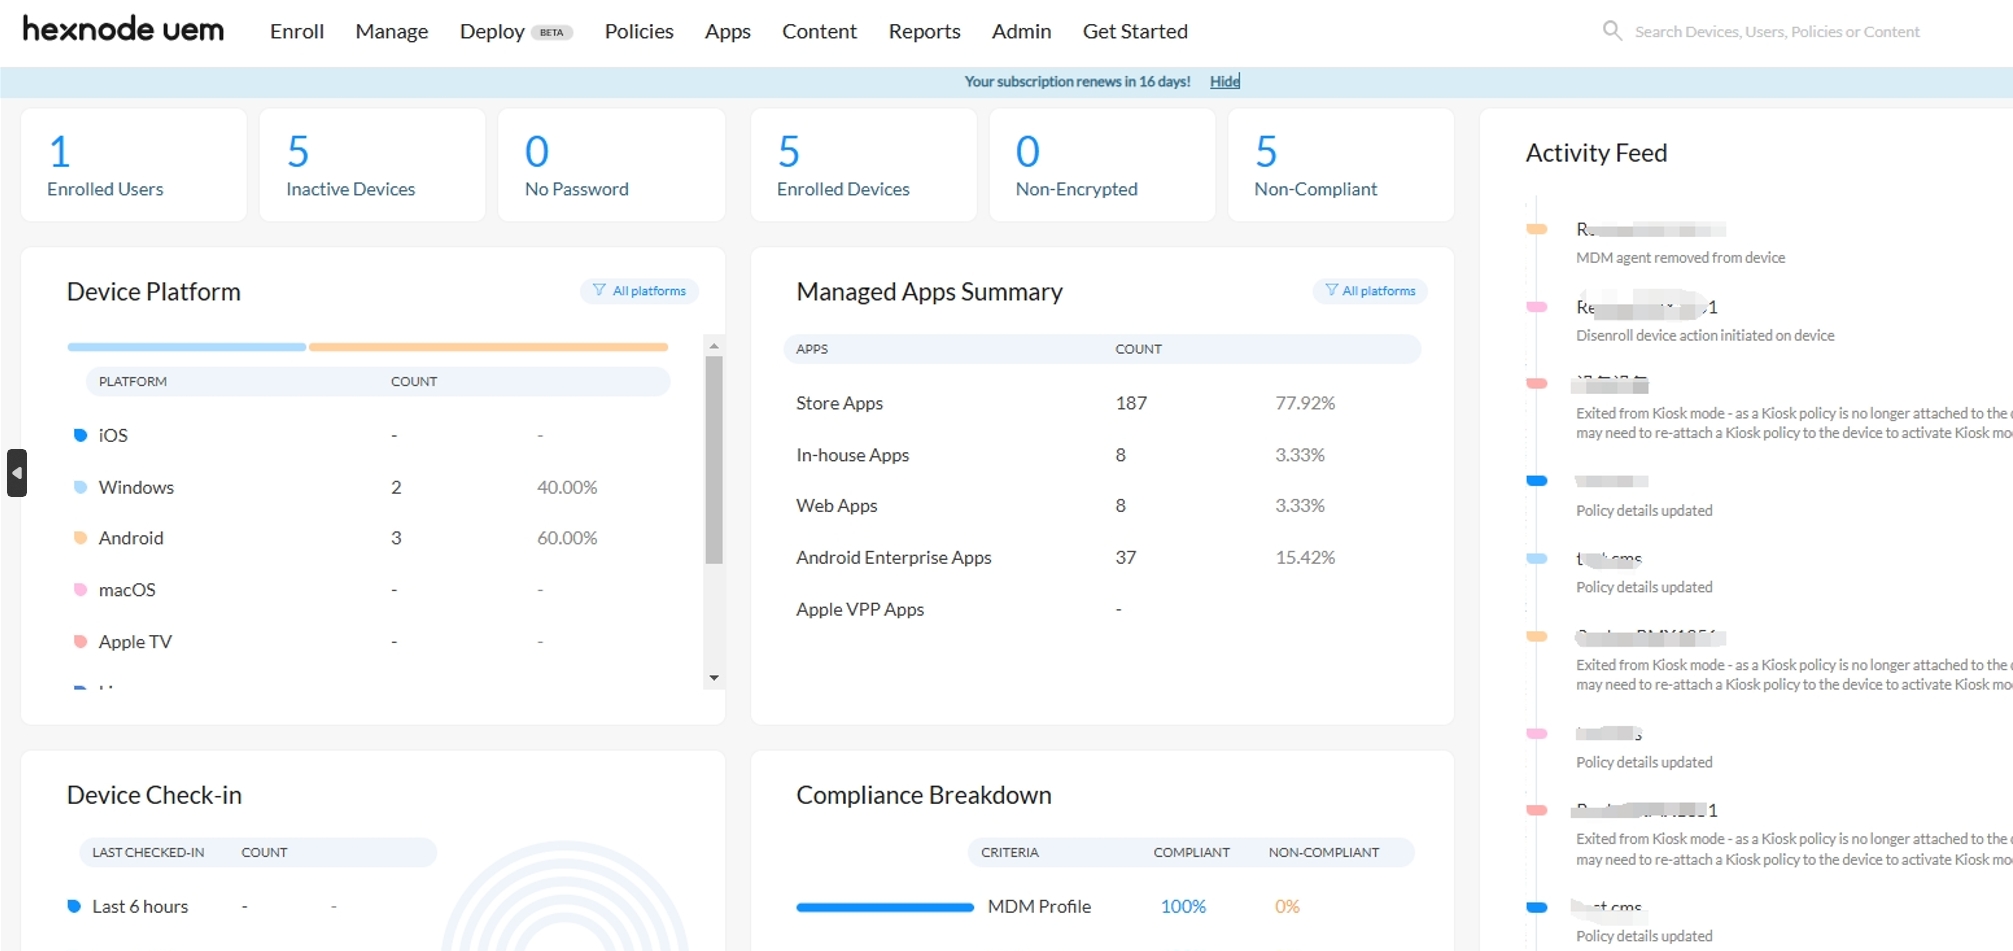Image resolution: width=2013 pixels, height=951 pixels.
Task: Collapse the left edge panel arrow
Action: click(x=17, y=473)
